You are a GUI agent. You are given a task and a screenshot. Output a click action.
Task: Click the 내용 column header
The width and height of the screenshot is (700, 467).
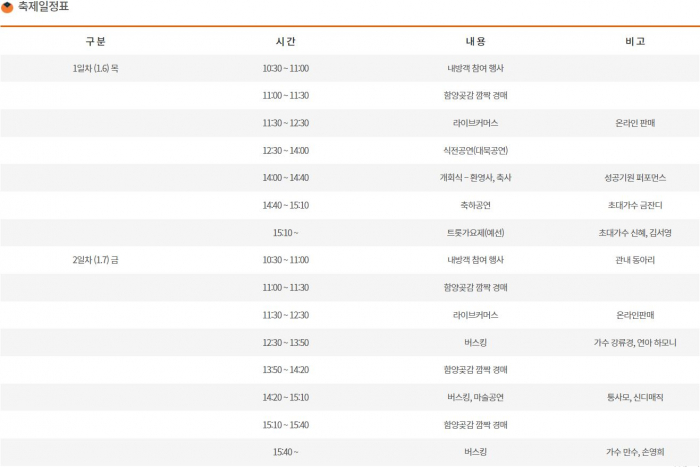pyautogui.click(x=475, y=41)
